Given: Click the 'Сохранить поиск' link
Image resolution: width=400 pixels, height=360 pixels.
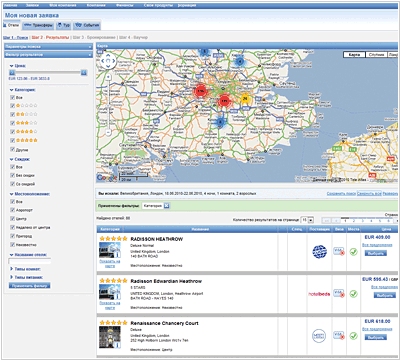Looking at the screenshot, I should click(x=341, y=194).
